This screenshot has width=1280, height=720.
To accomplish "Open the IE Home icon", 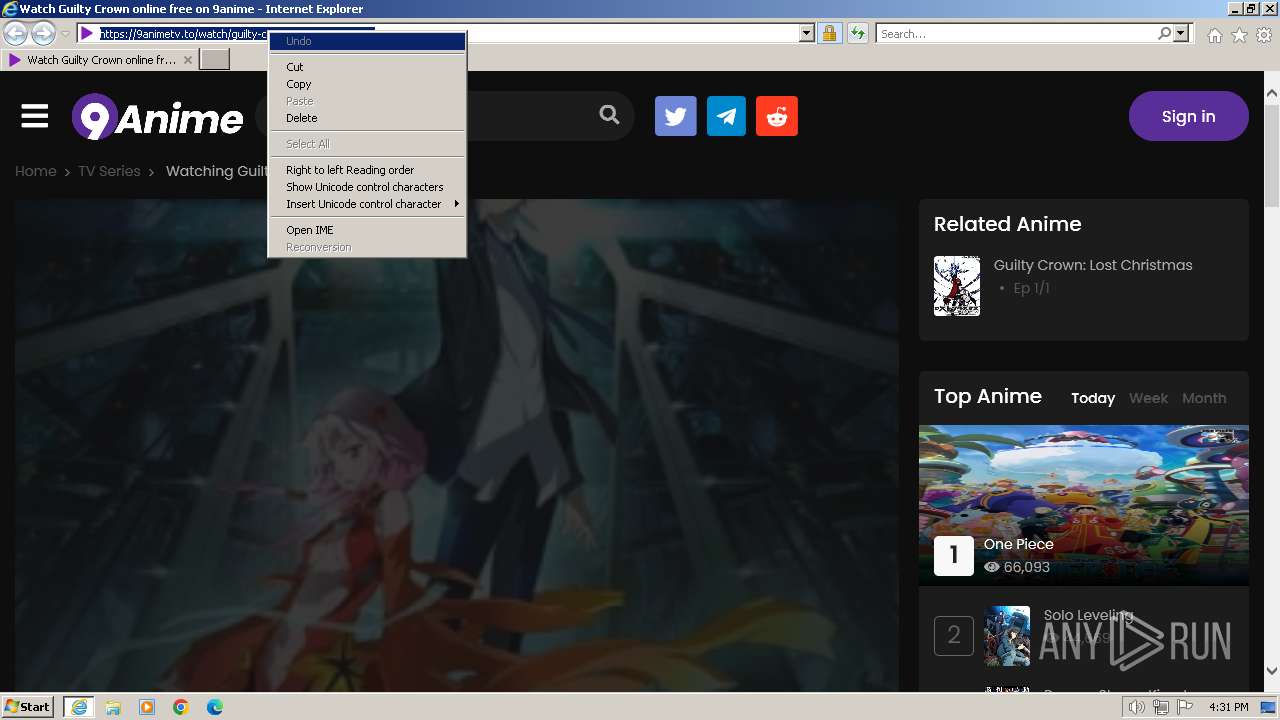I will [1214, 35].
